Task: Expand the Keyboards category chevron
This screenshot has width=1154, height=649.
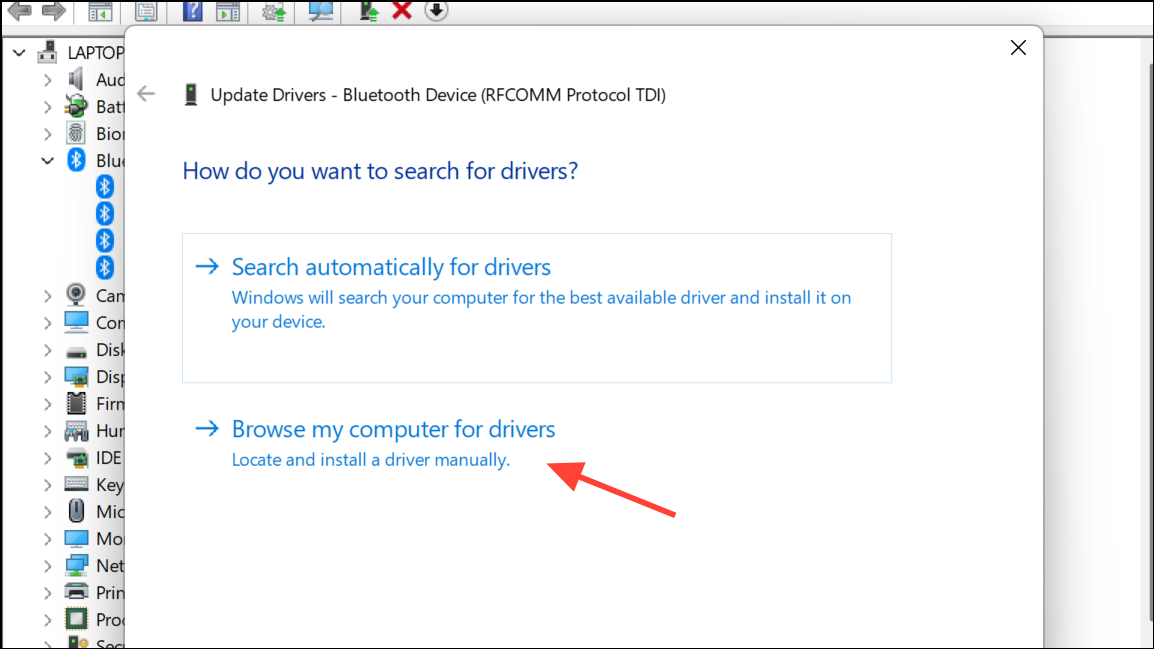Action: [47, 484]
